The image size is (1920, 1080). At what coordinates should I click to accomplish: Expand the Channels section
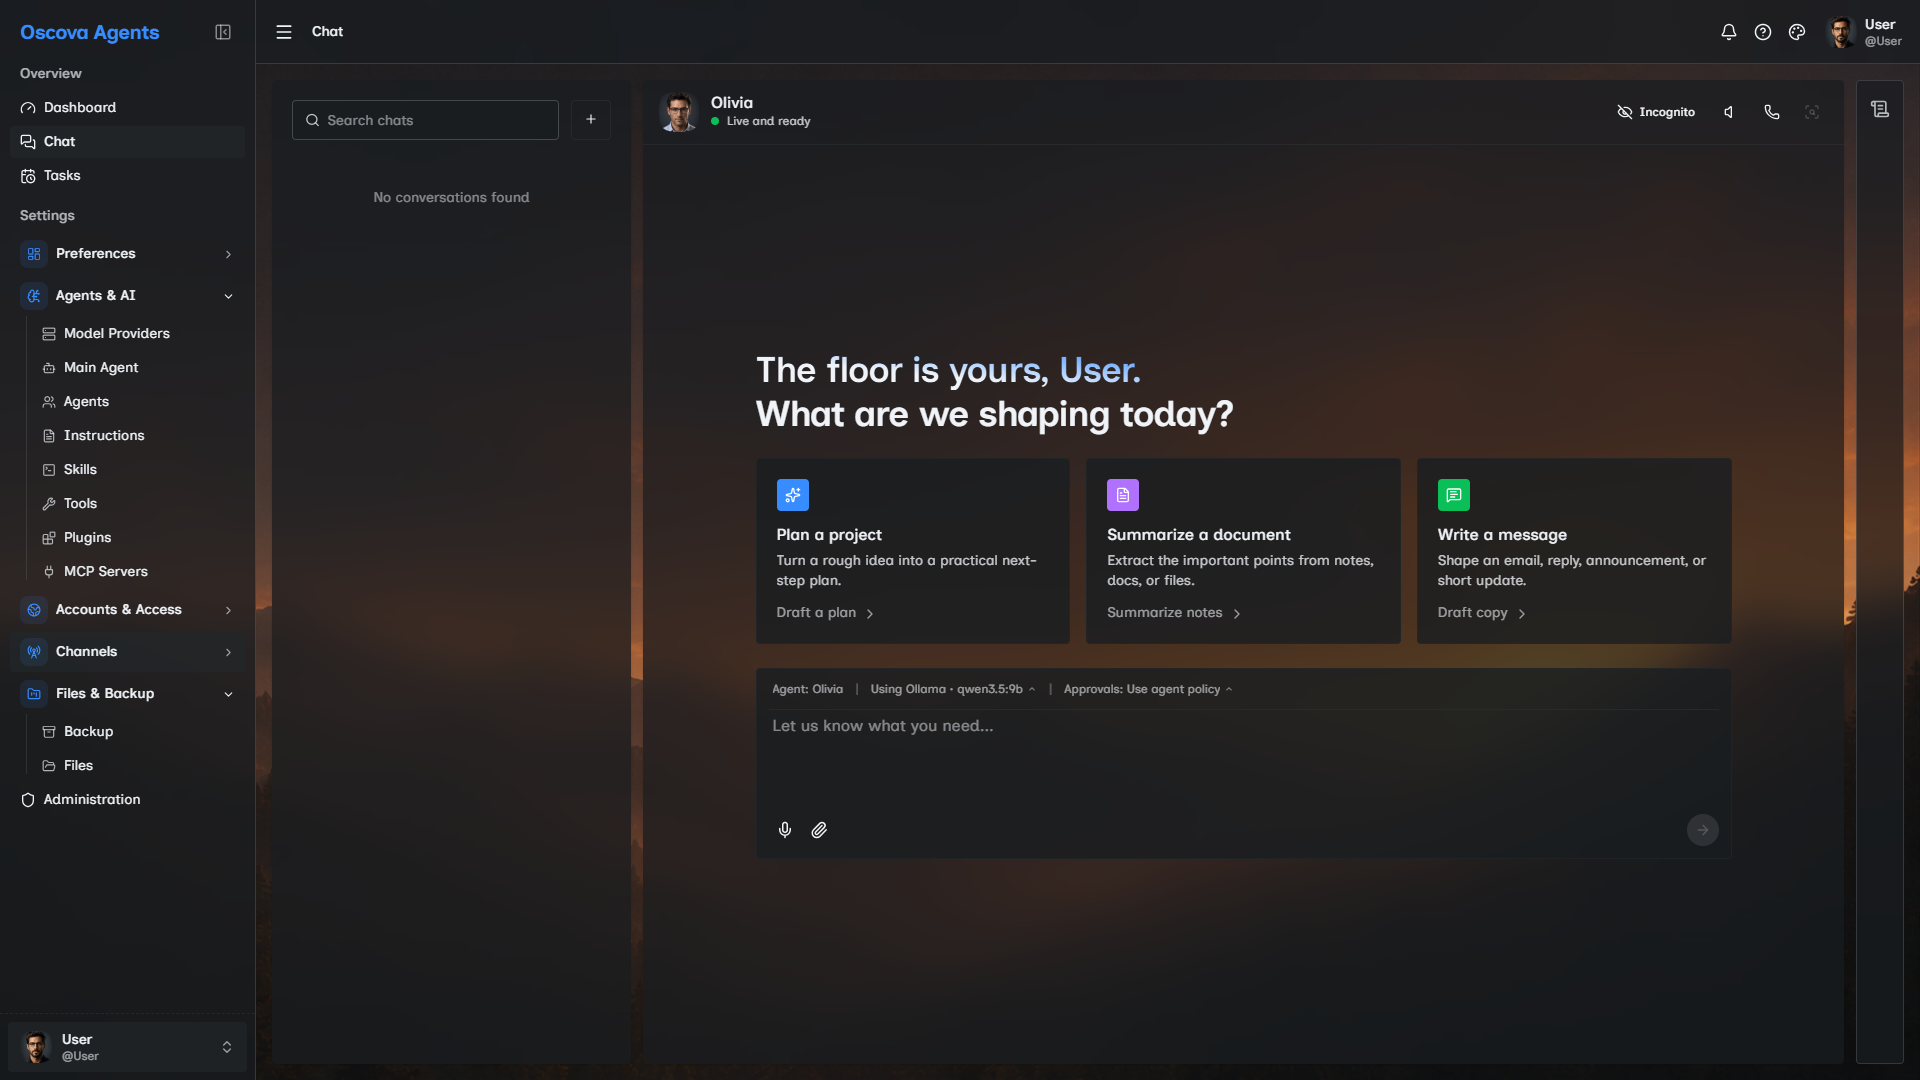127,652
